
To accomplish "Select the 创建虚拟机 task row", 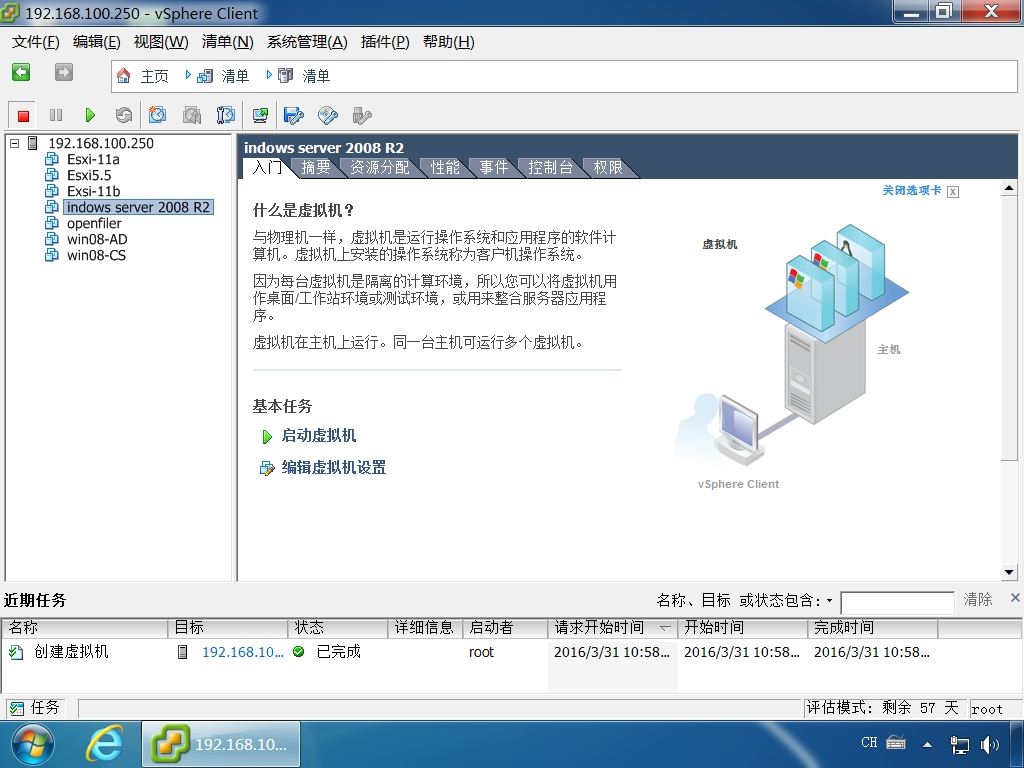I will (x=511, y=652).
